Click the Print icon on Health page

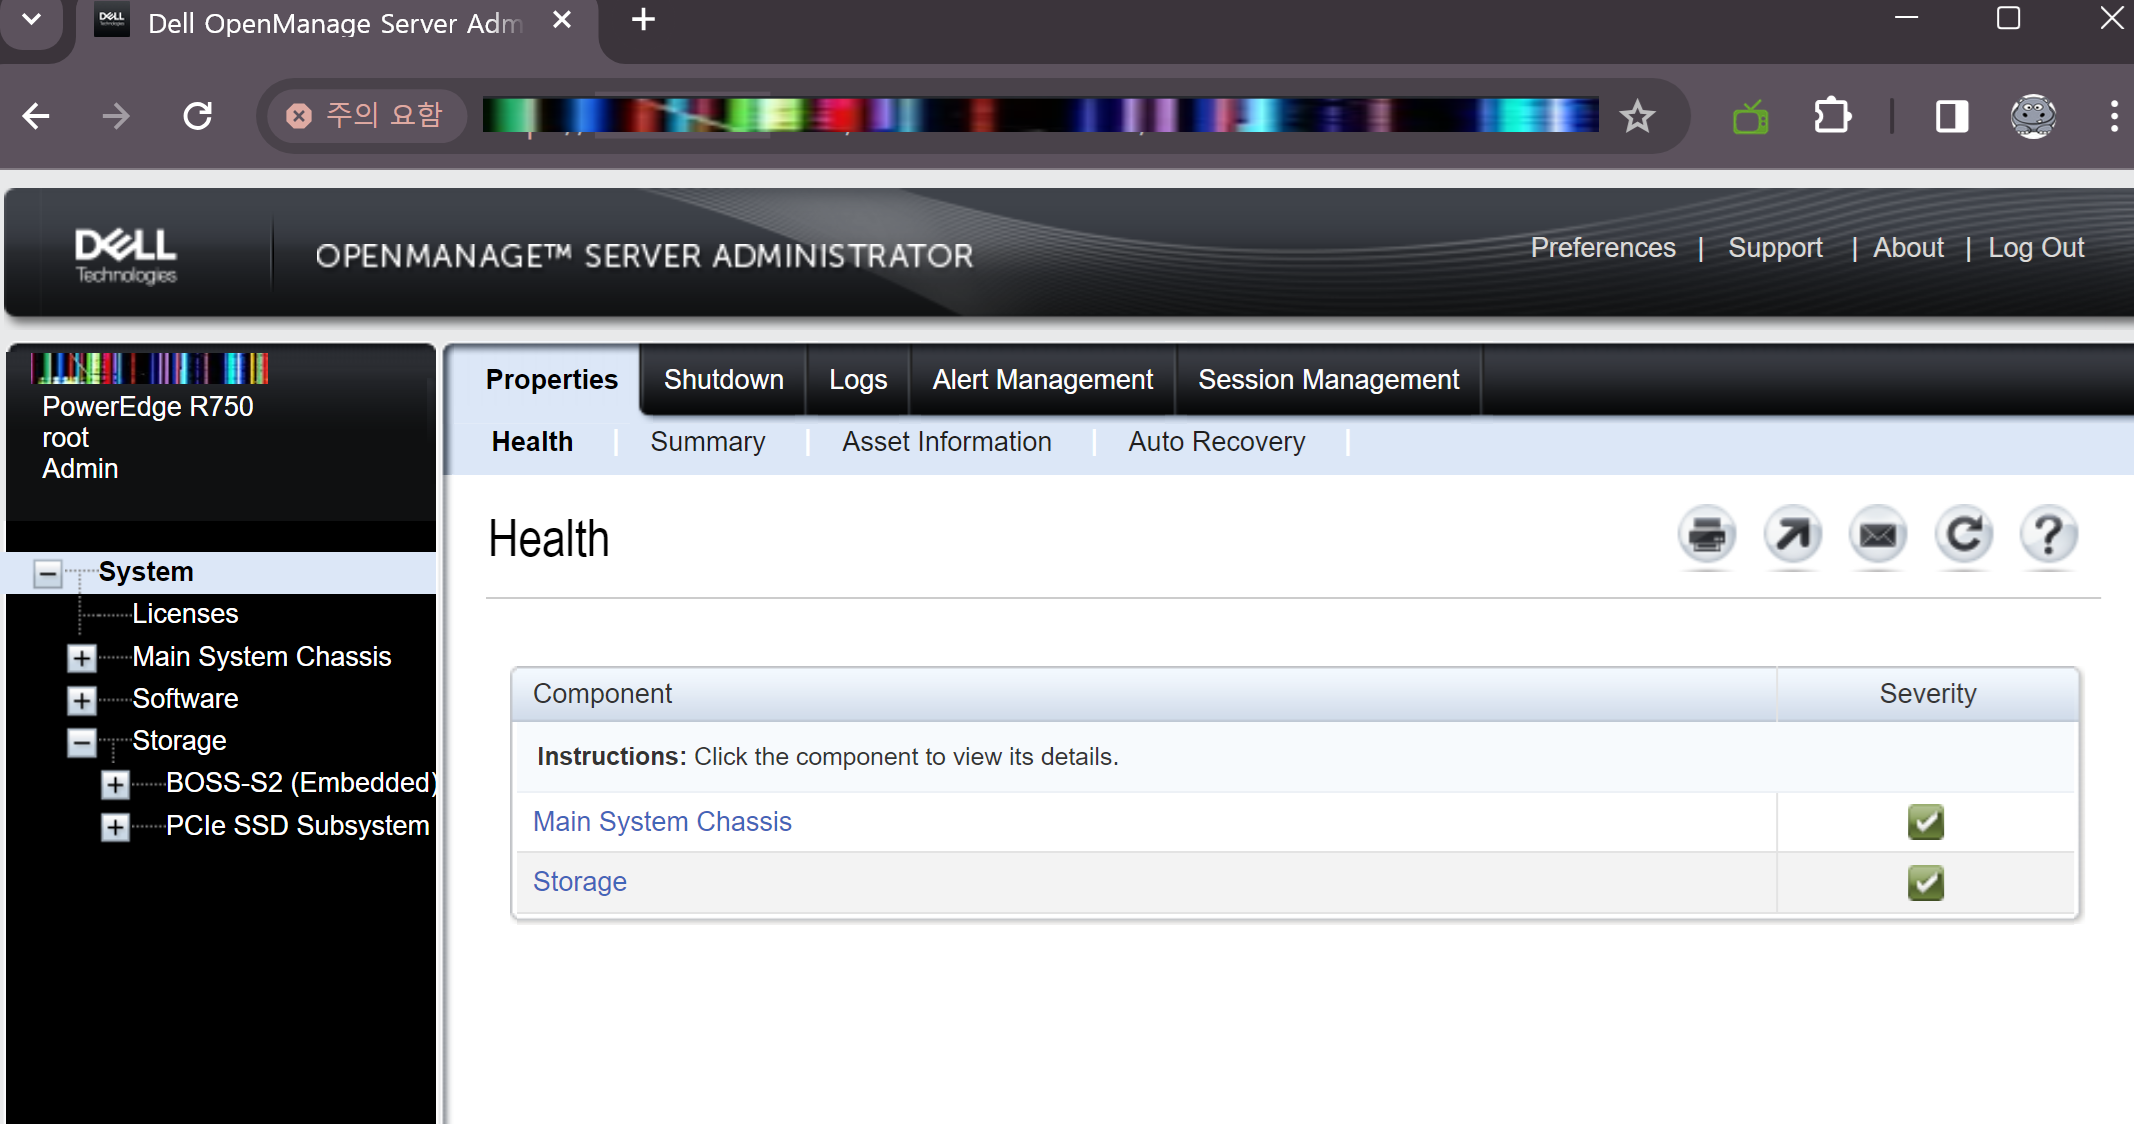click(x=1706, y=535)
